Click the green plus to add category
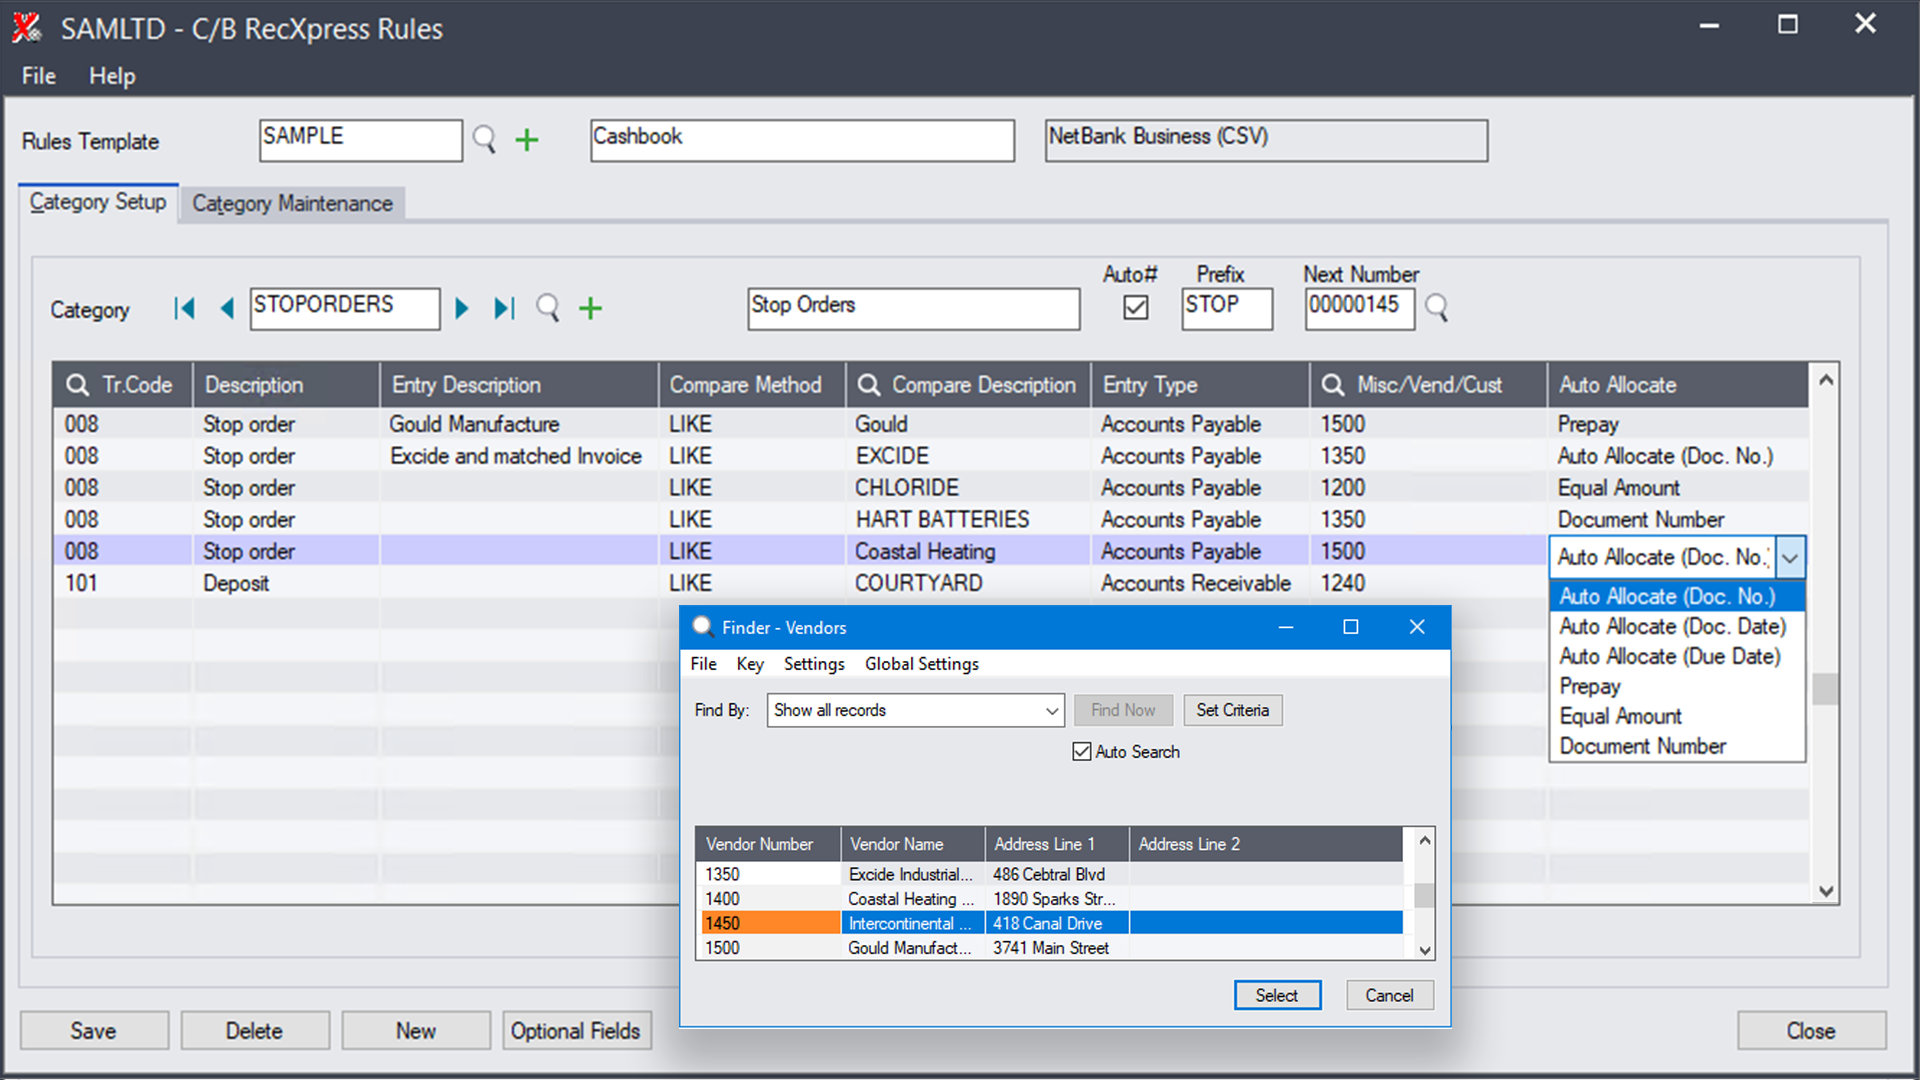The image size is (1920, 1080). tap(591, 308)
